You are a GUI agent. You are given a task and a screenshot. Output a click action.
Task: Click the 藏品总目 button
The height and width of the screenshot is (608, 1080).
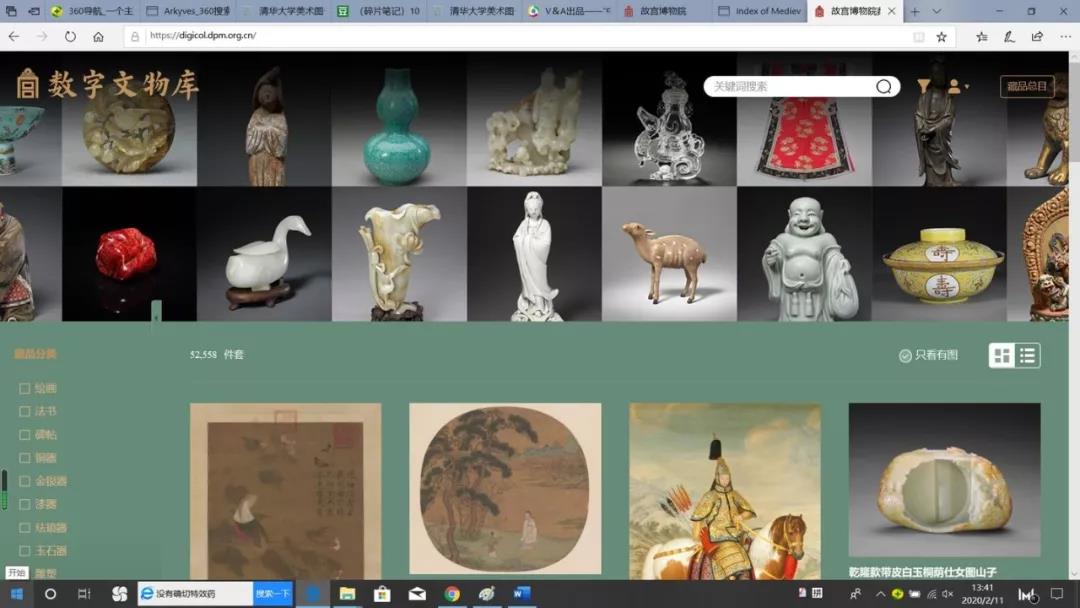point(1027,87)
